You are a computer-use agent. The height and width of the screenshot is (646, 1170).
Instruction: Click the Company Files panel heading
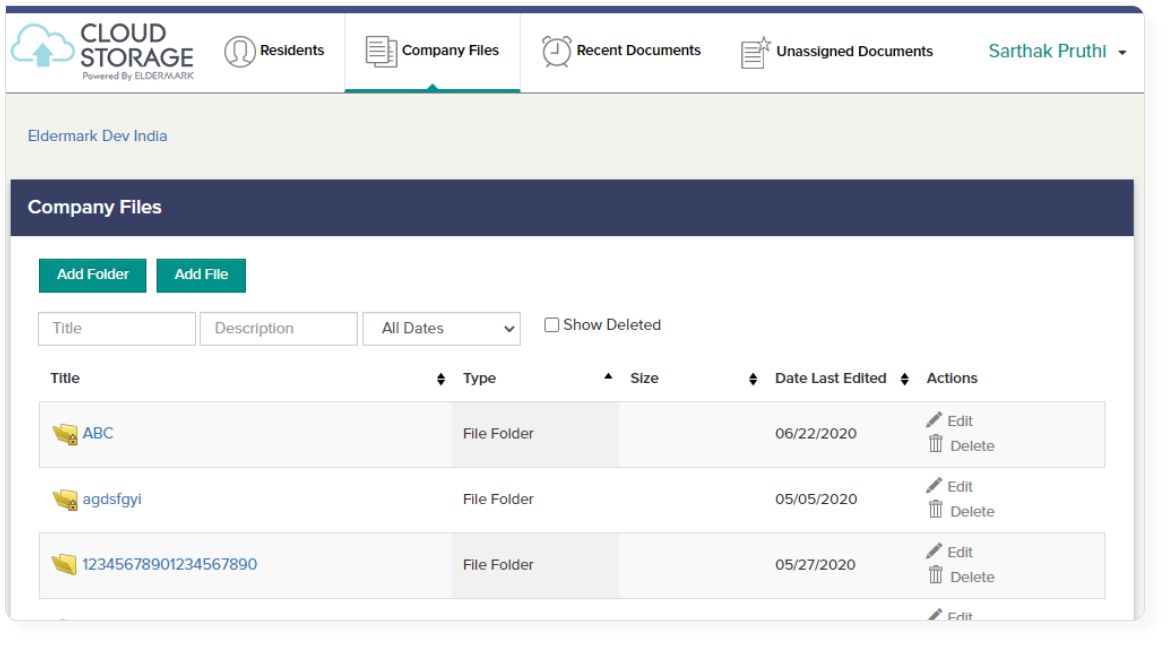click(95, 207)
